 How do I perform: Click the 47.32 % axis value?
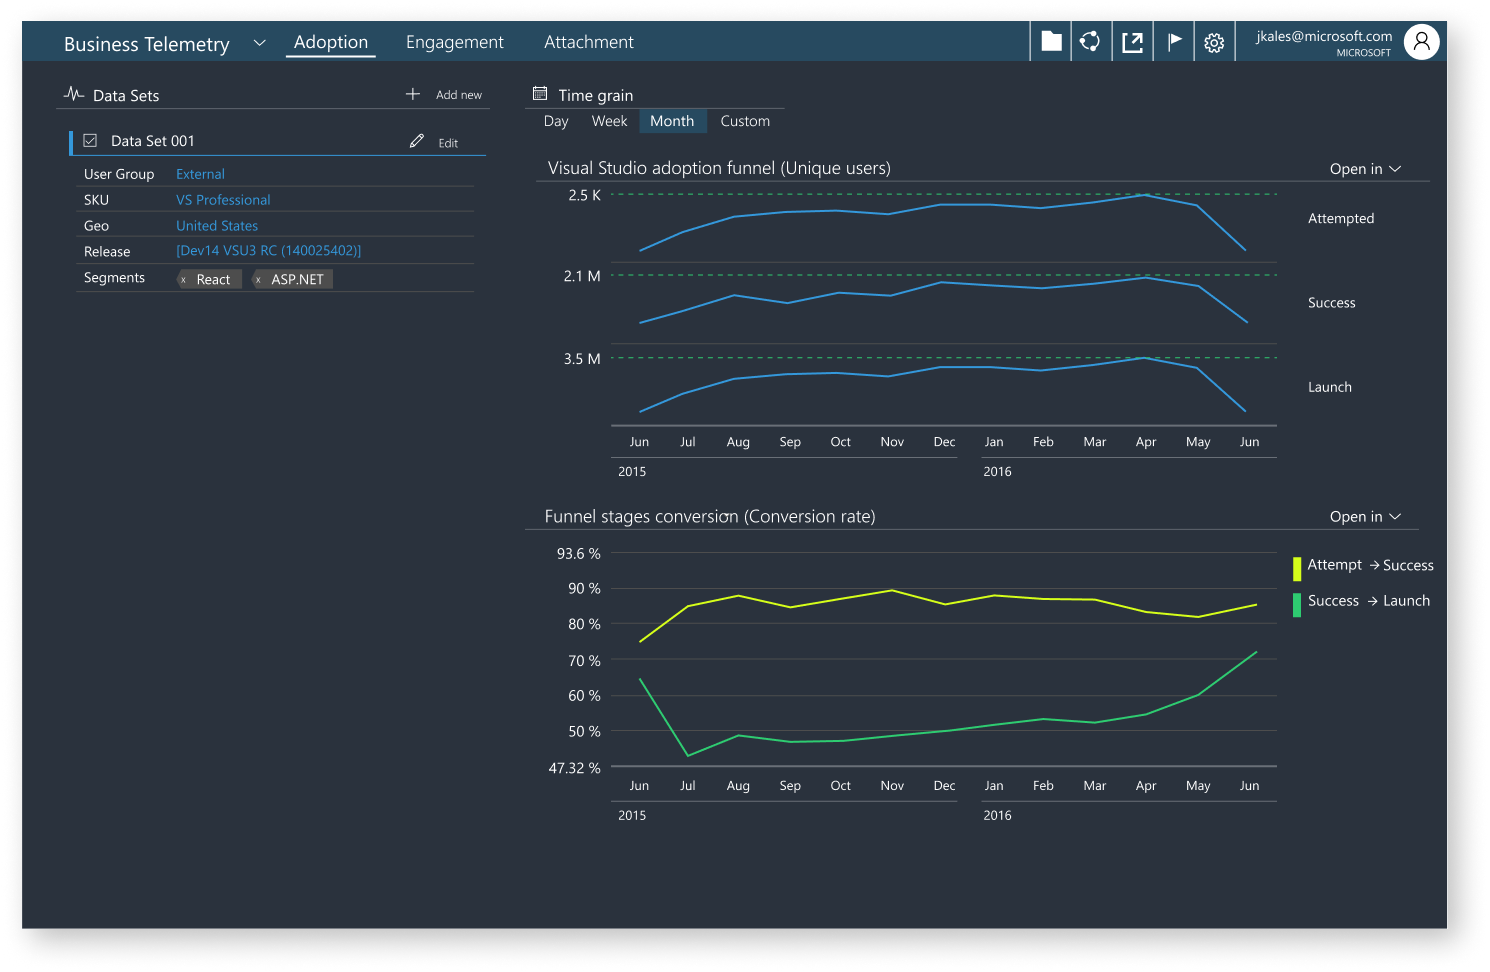coord(575,768)
